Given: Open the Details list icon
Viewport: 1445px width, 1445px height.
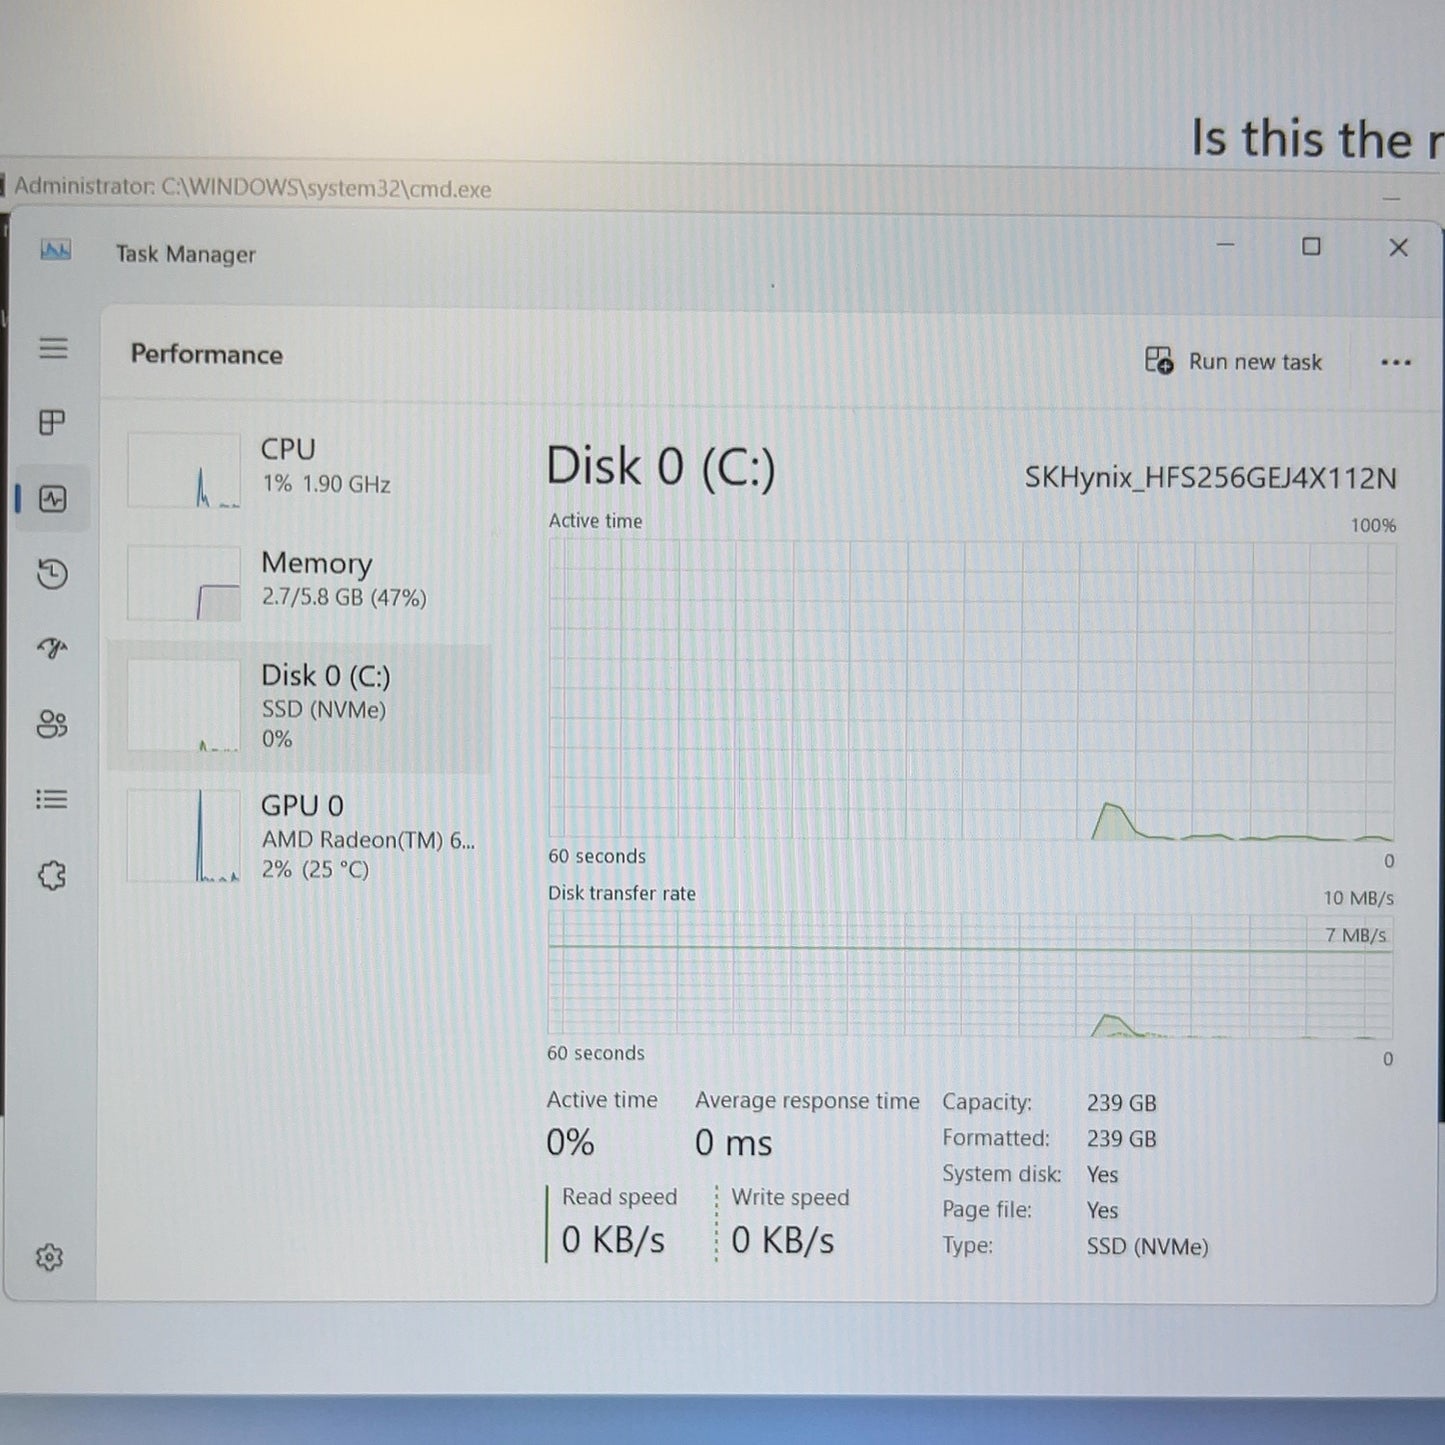Looking at the screenshot, I should [x=52, y=799].
